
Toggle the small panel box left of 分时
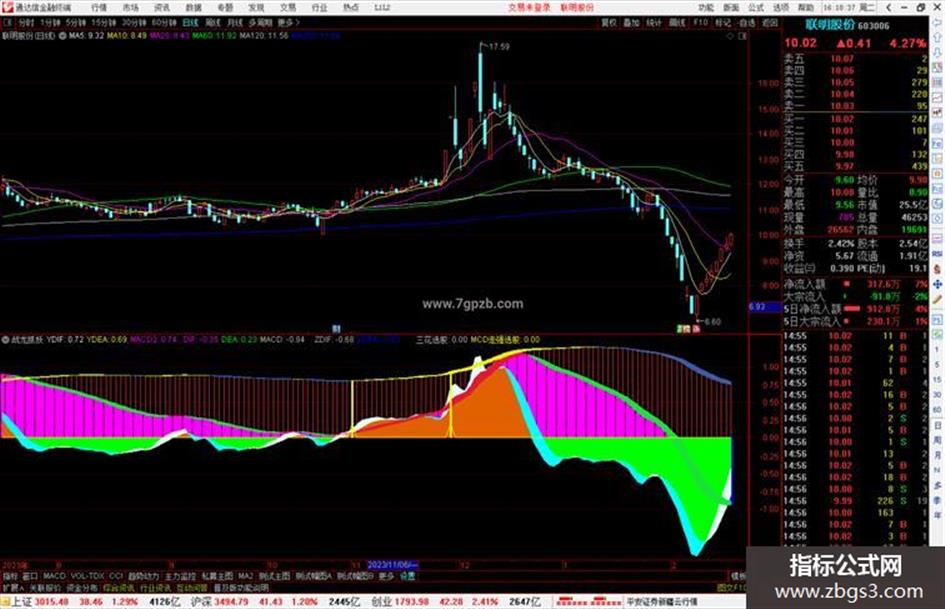[x=8, y=22]
